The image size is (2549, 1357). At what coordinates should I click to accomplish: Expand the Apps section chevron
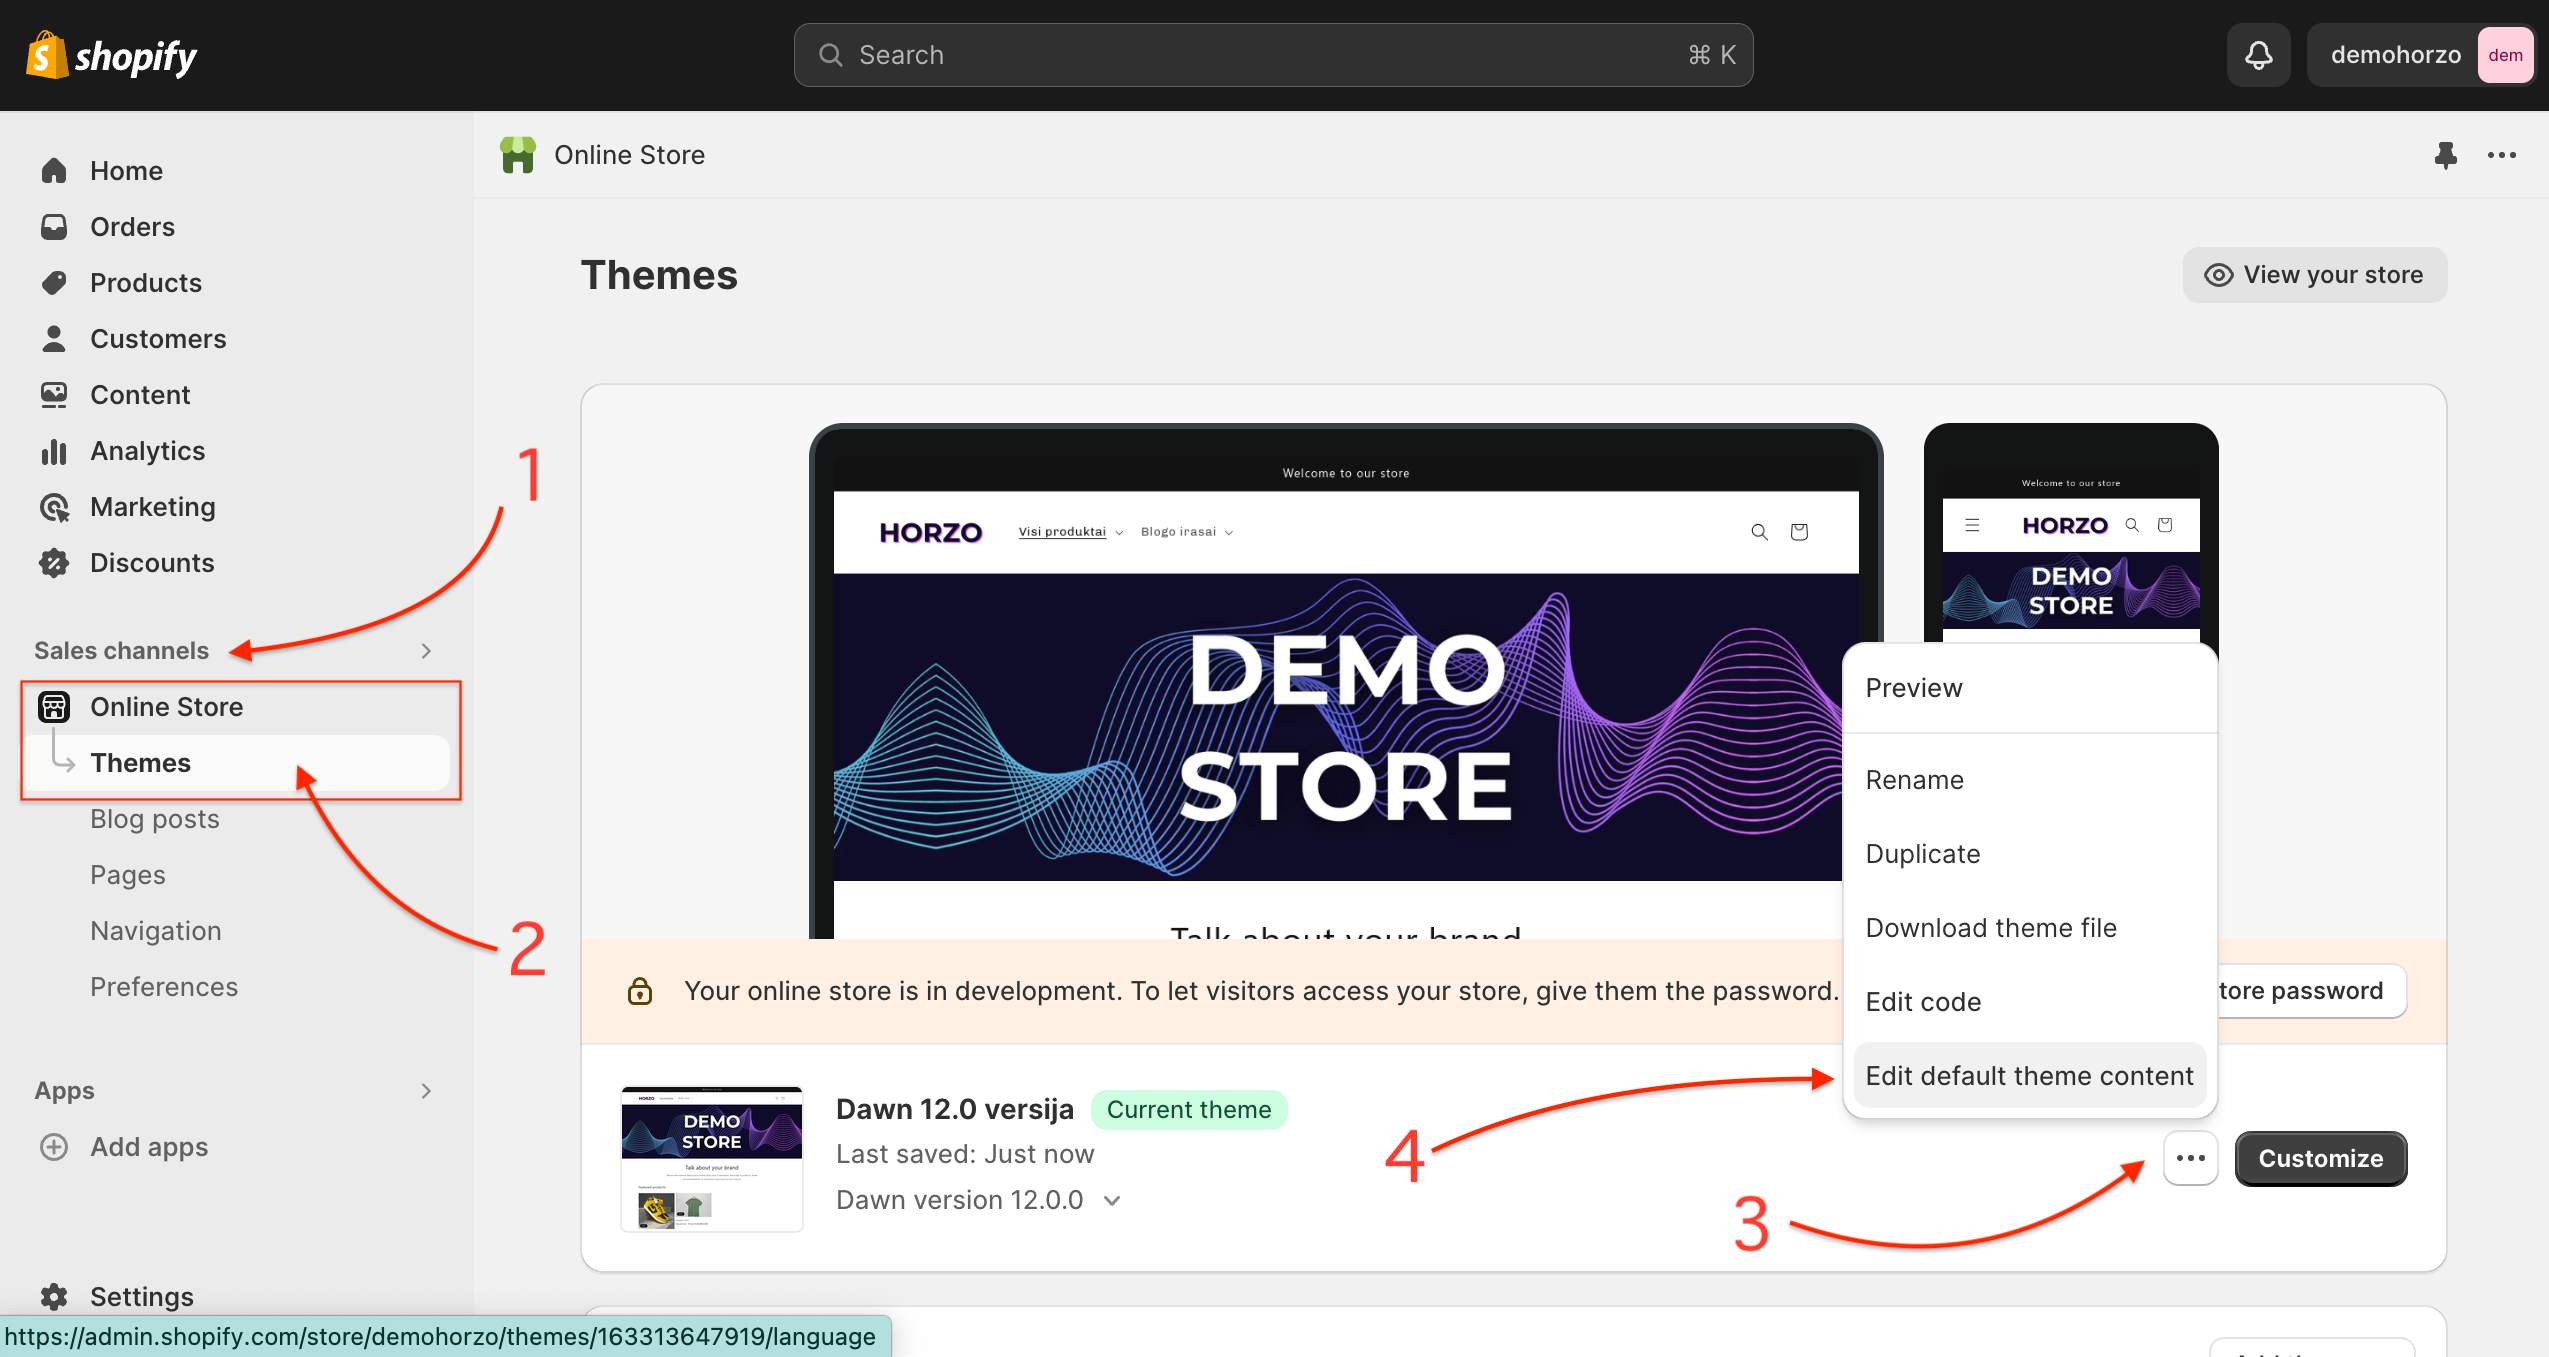coord(426,1091)
